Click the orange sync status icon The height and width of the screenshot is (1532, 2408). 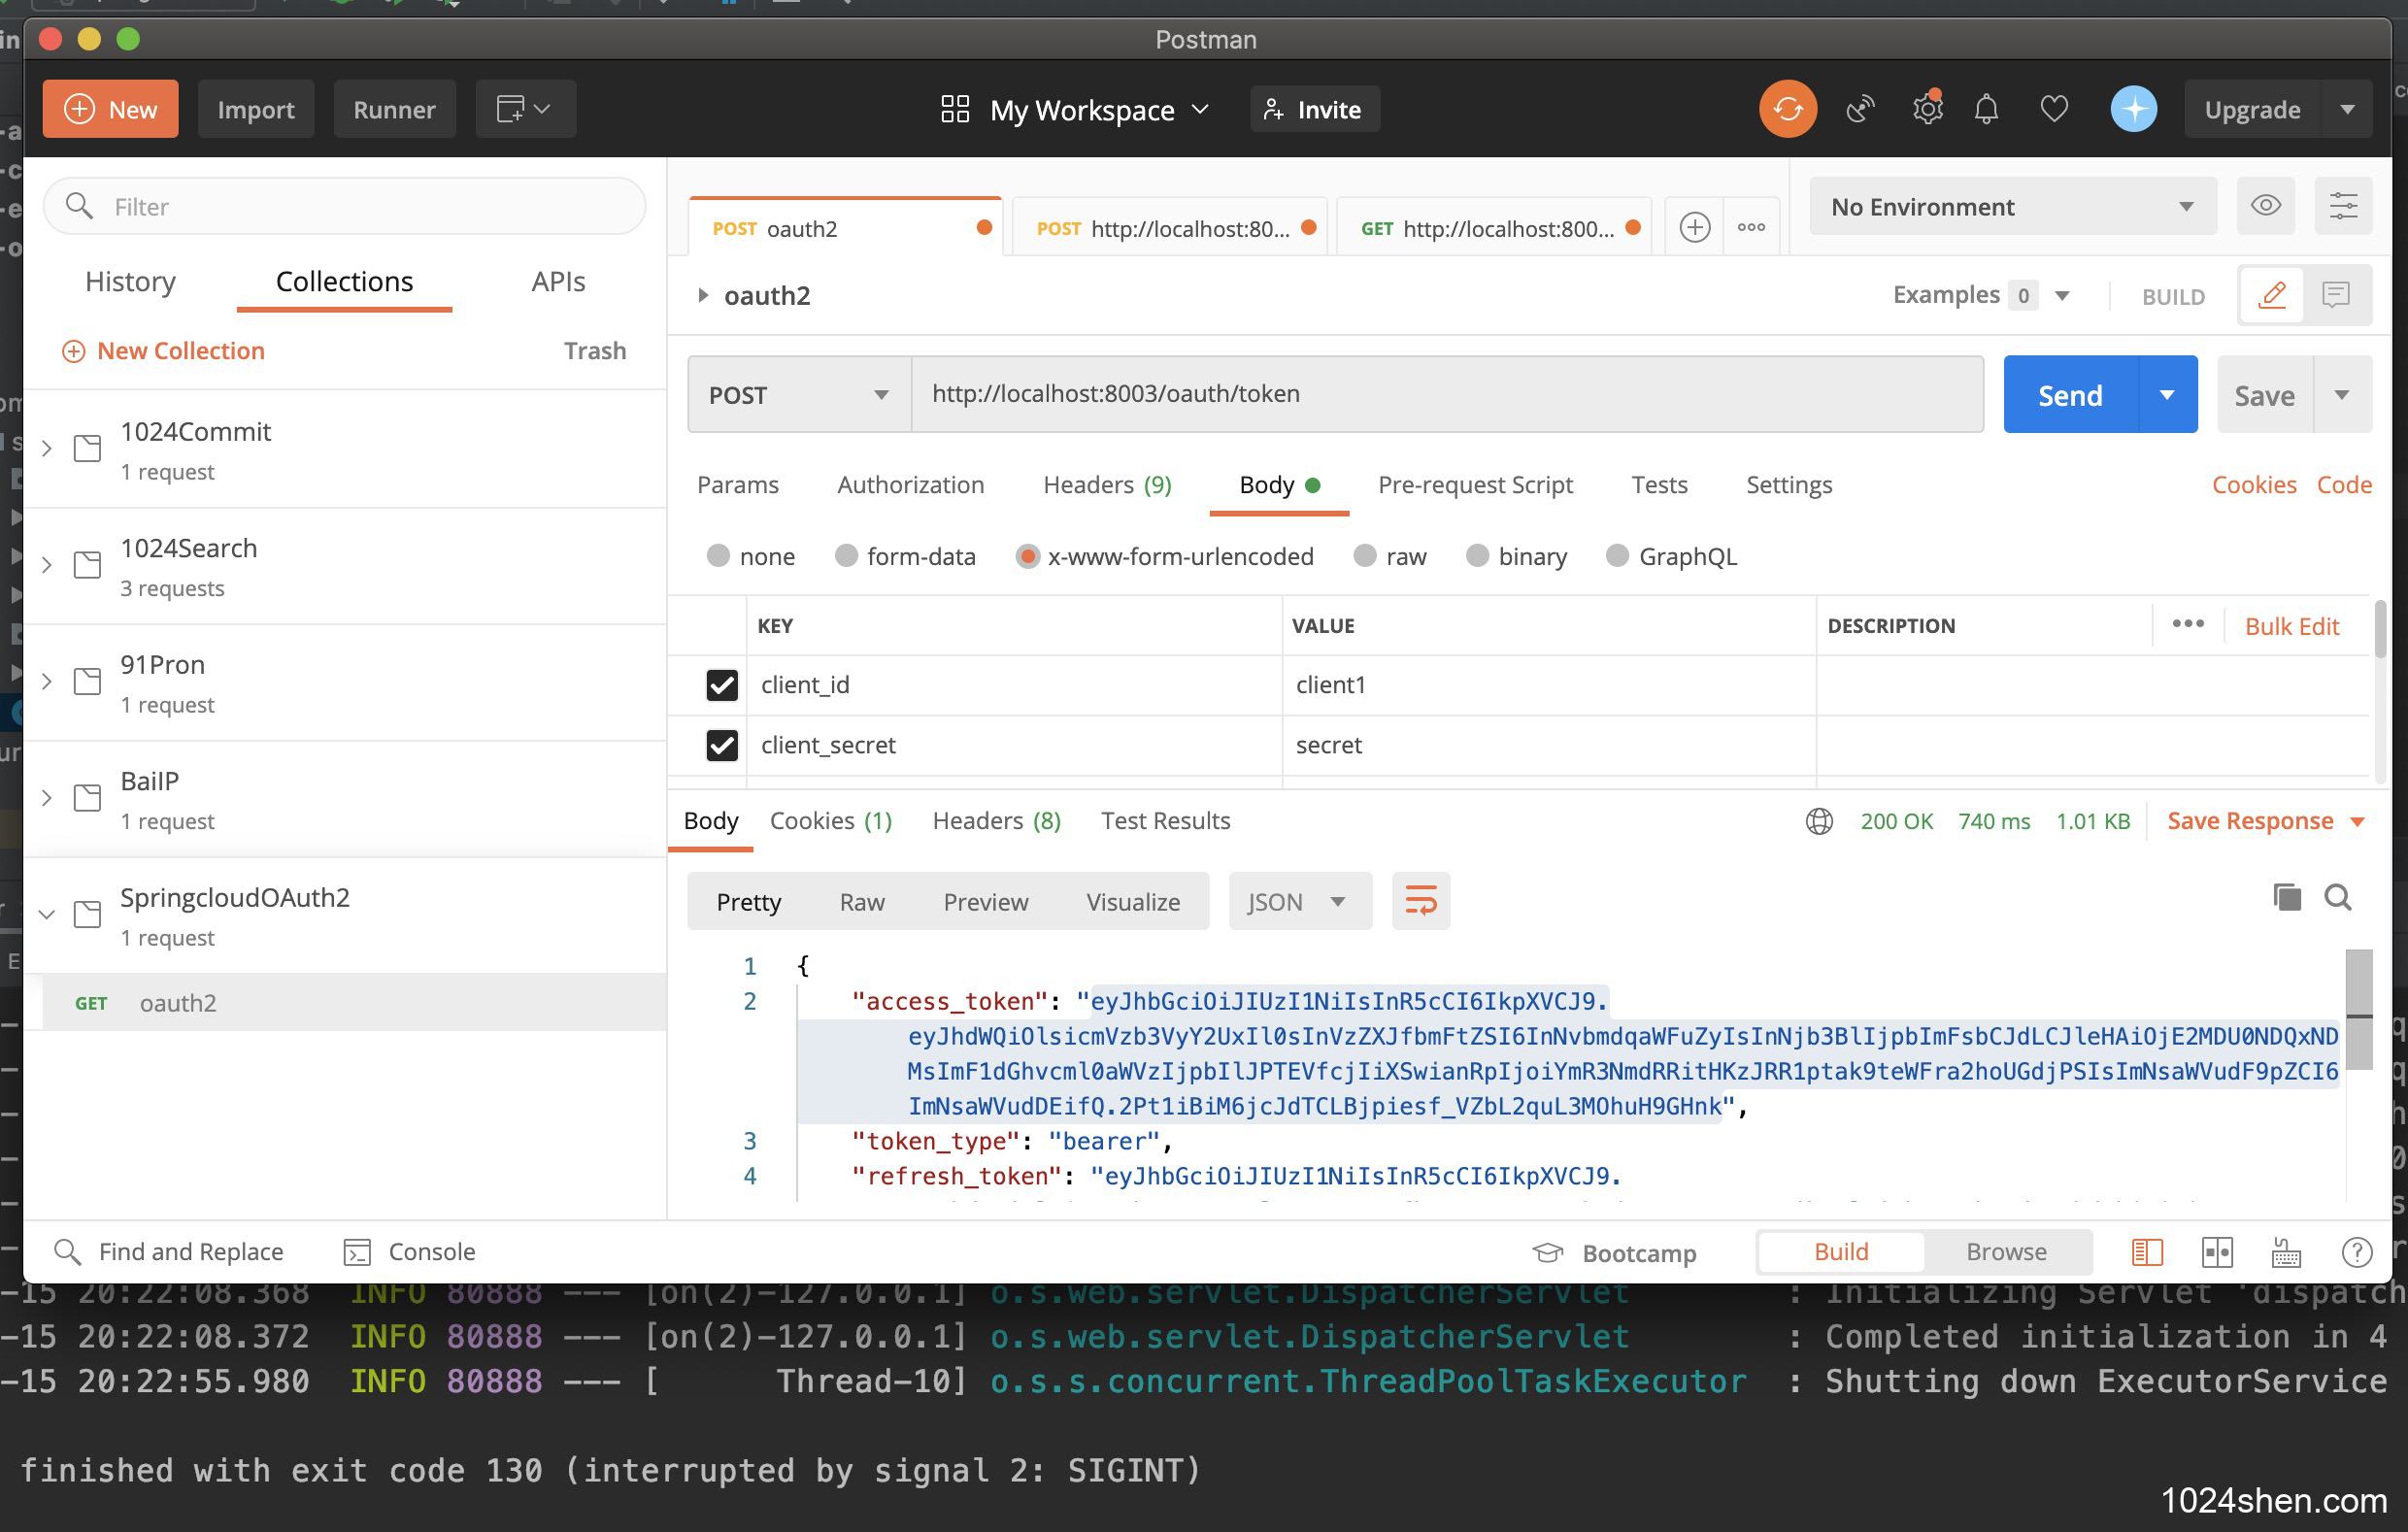[1787, 109]
